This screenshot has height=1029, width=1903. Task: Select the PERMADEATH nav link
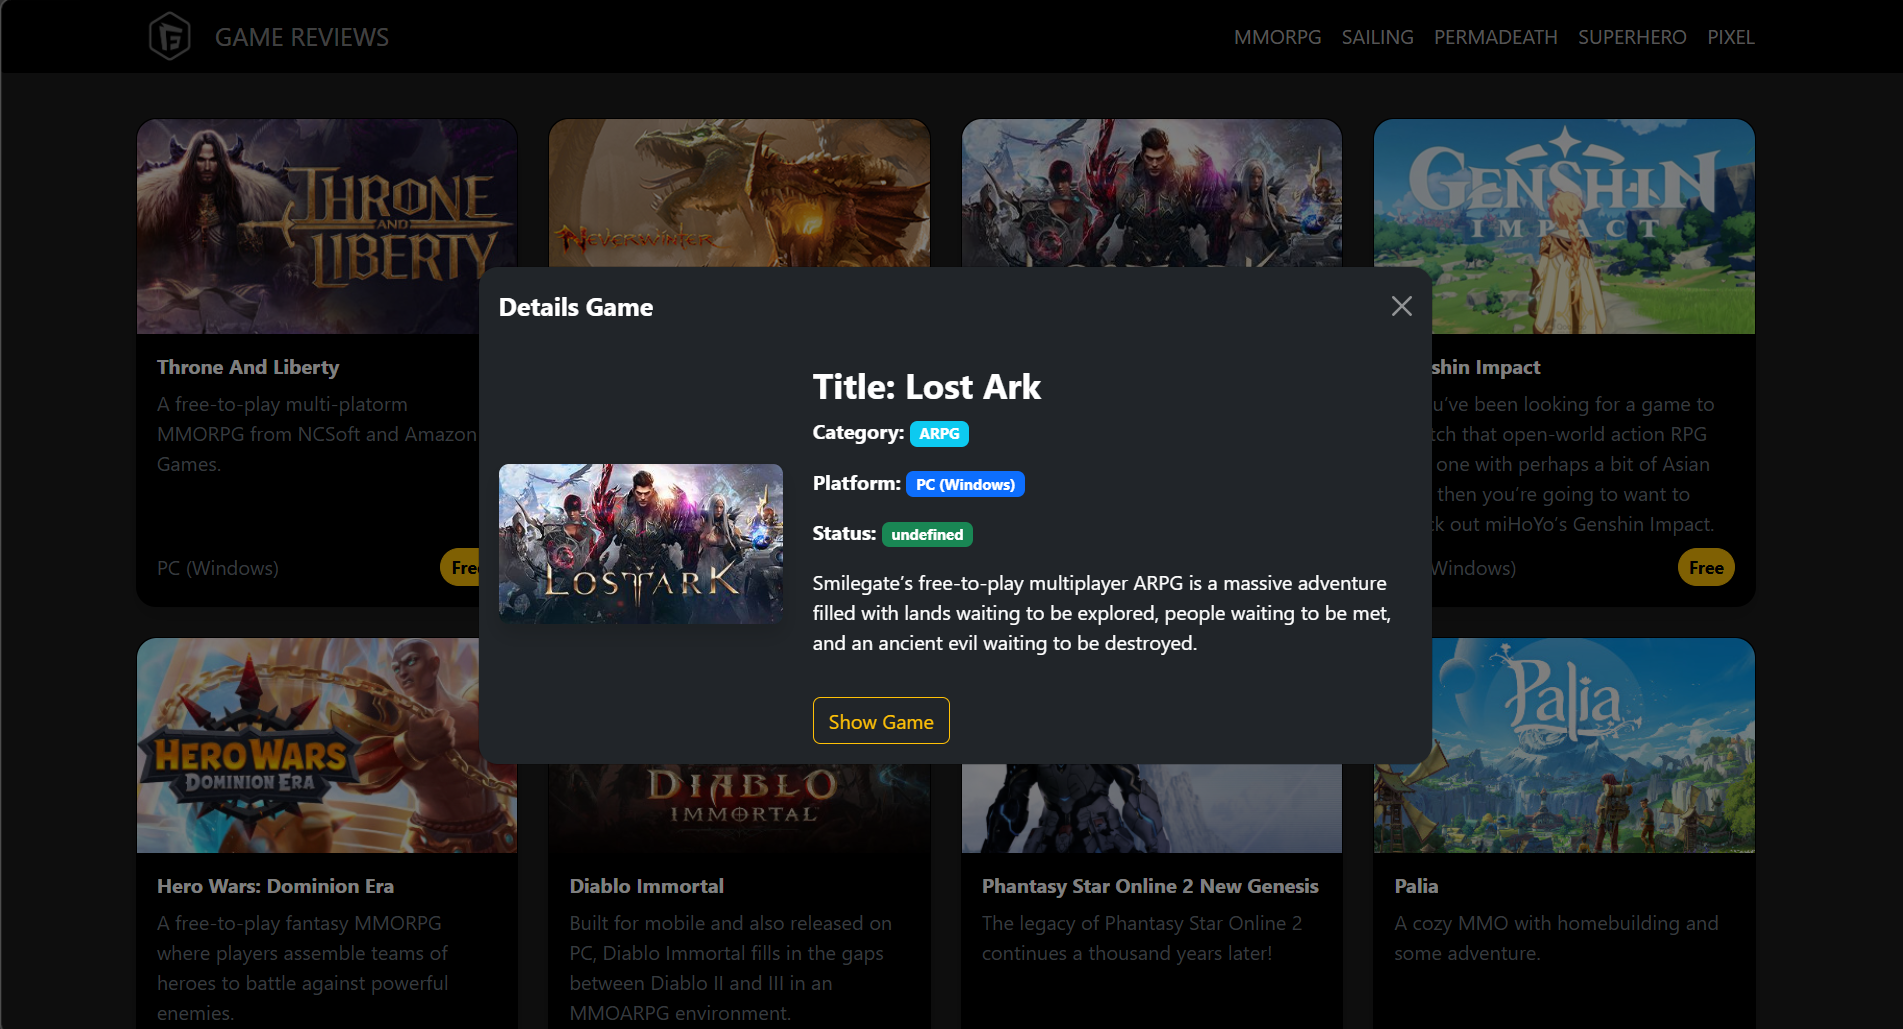(x=1495, y=37)
